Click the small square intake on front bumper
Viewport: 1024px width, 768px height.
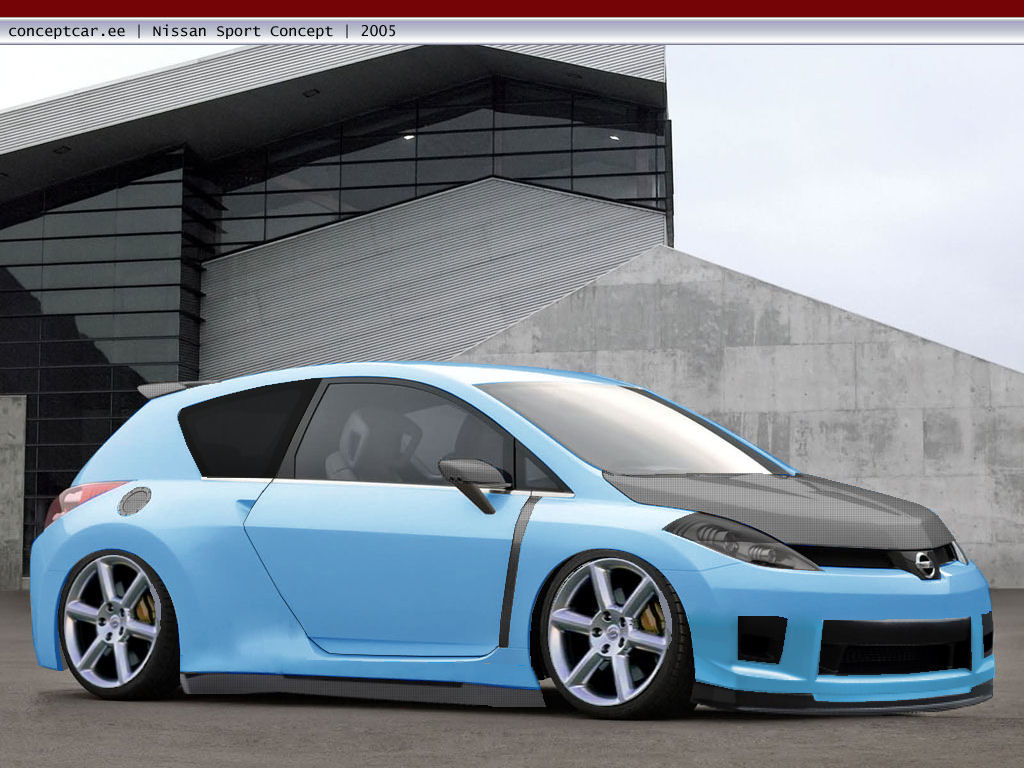(x=761, y=638)
